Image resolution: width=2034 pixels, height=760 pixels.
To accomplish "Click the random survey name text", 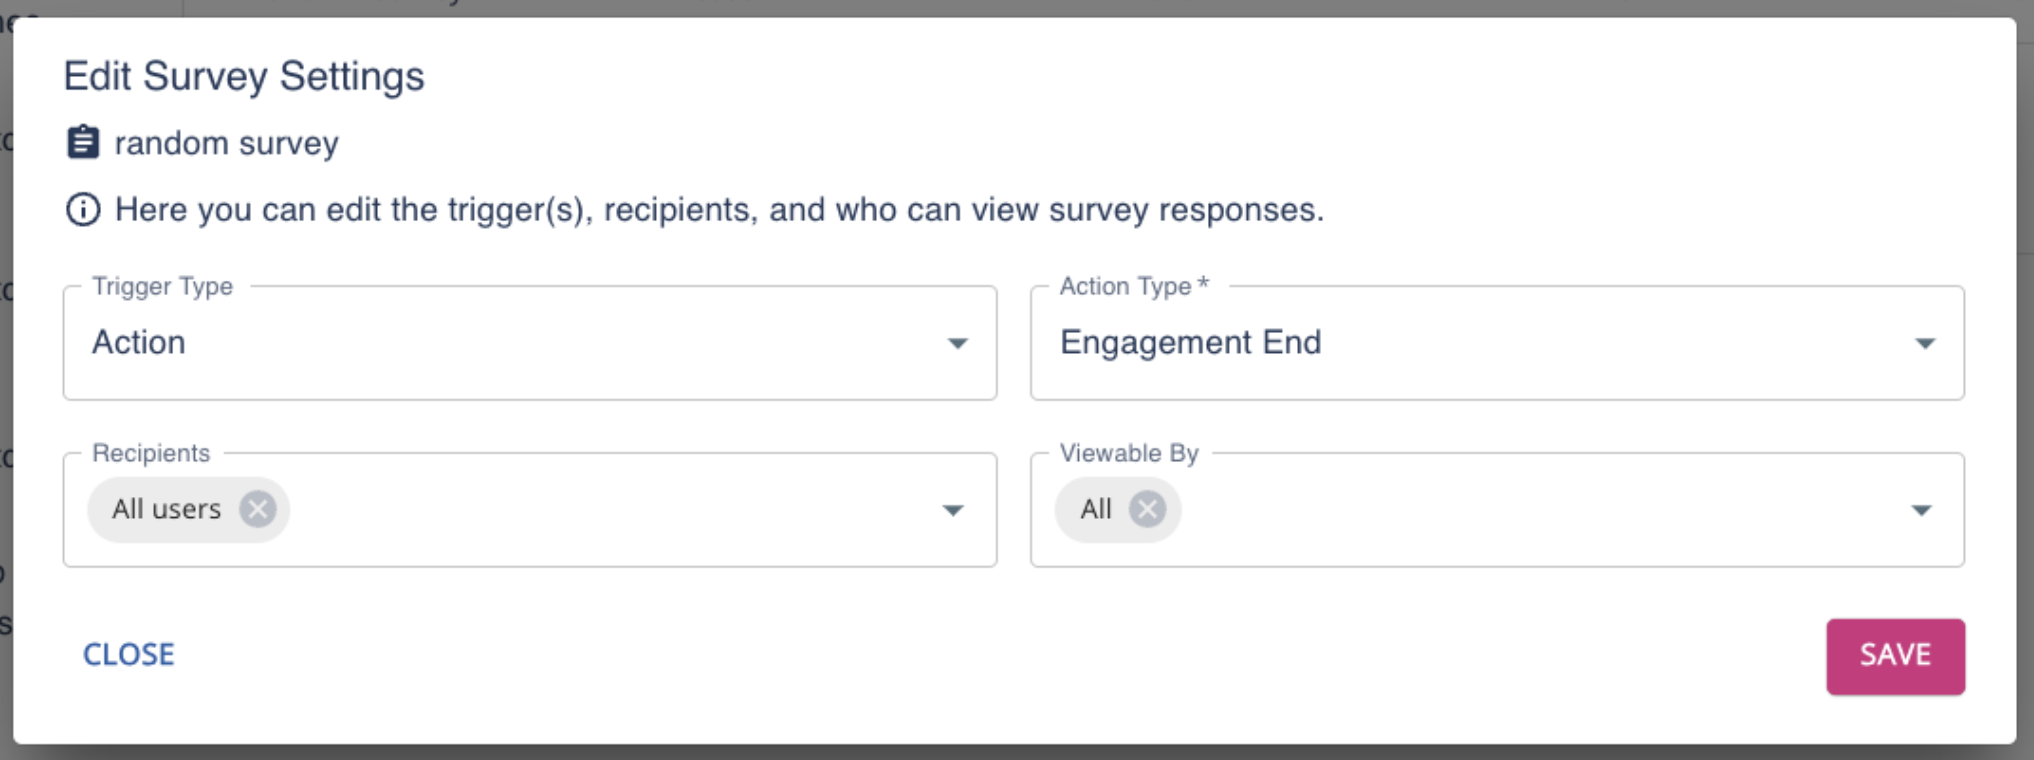I will 226,144.
